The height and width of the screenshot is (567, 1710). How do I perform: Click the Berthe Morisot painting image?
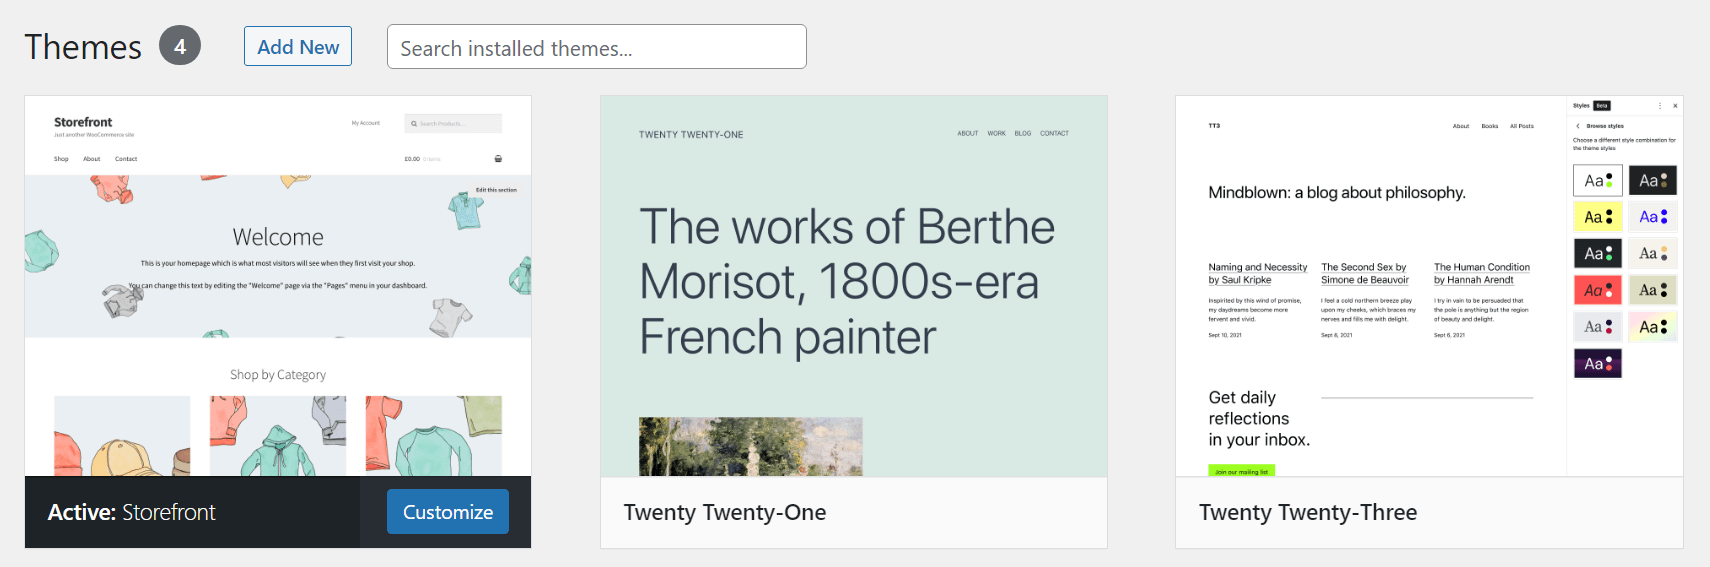click(x=750, y=446)
